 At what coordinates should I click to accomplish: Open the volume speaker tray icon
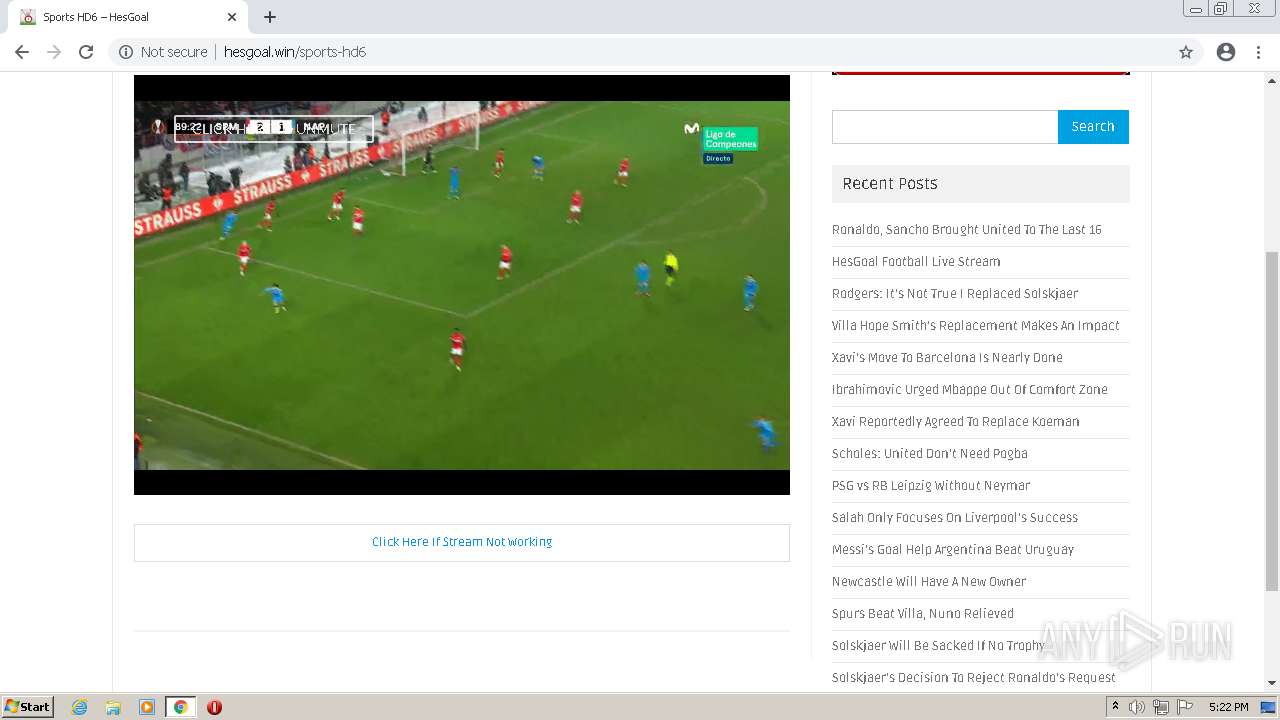(x=1137, y=707)
